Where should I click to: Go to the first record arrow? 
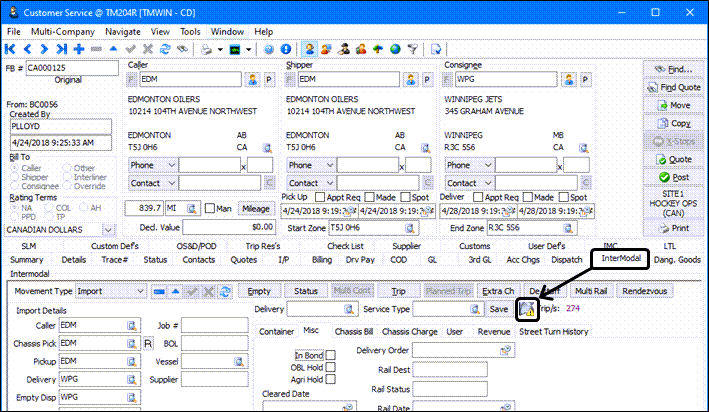point(12,48)
